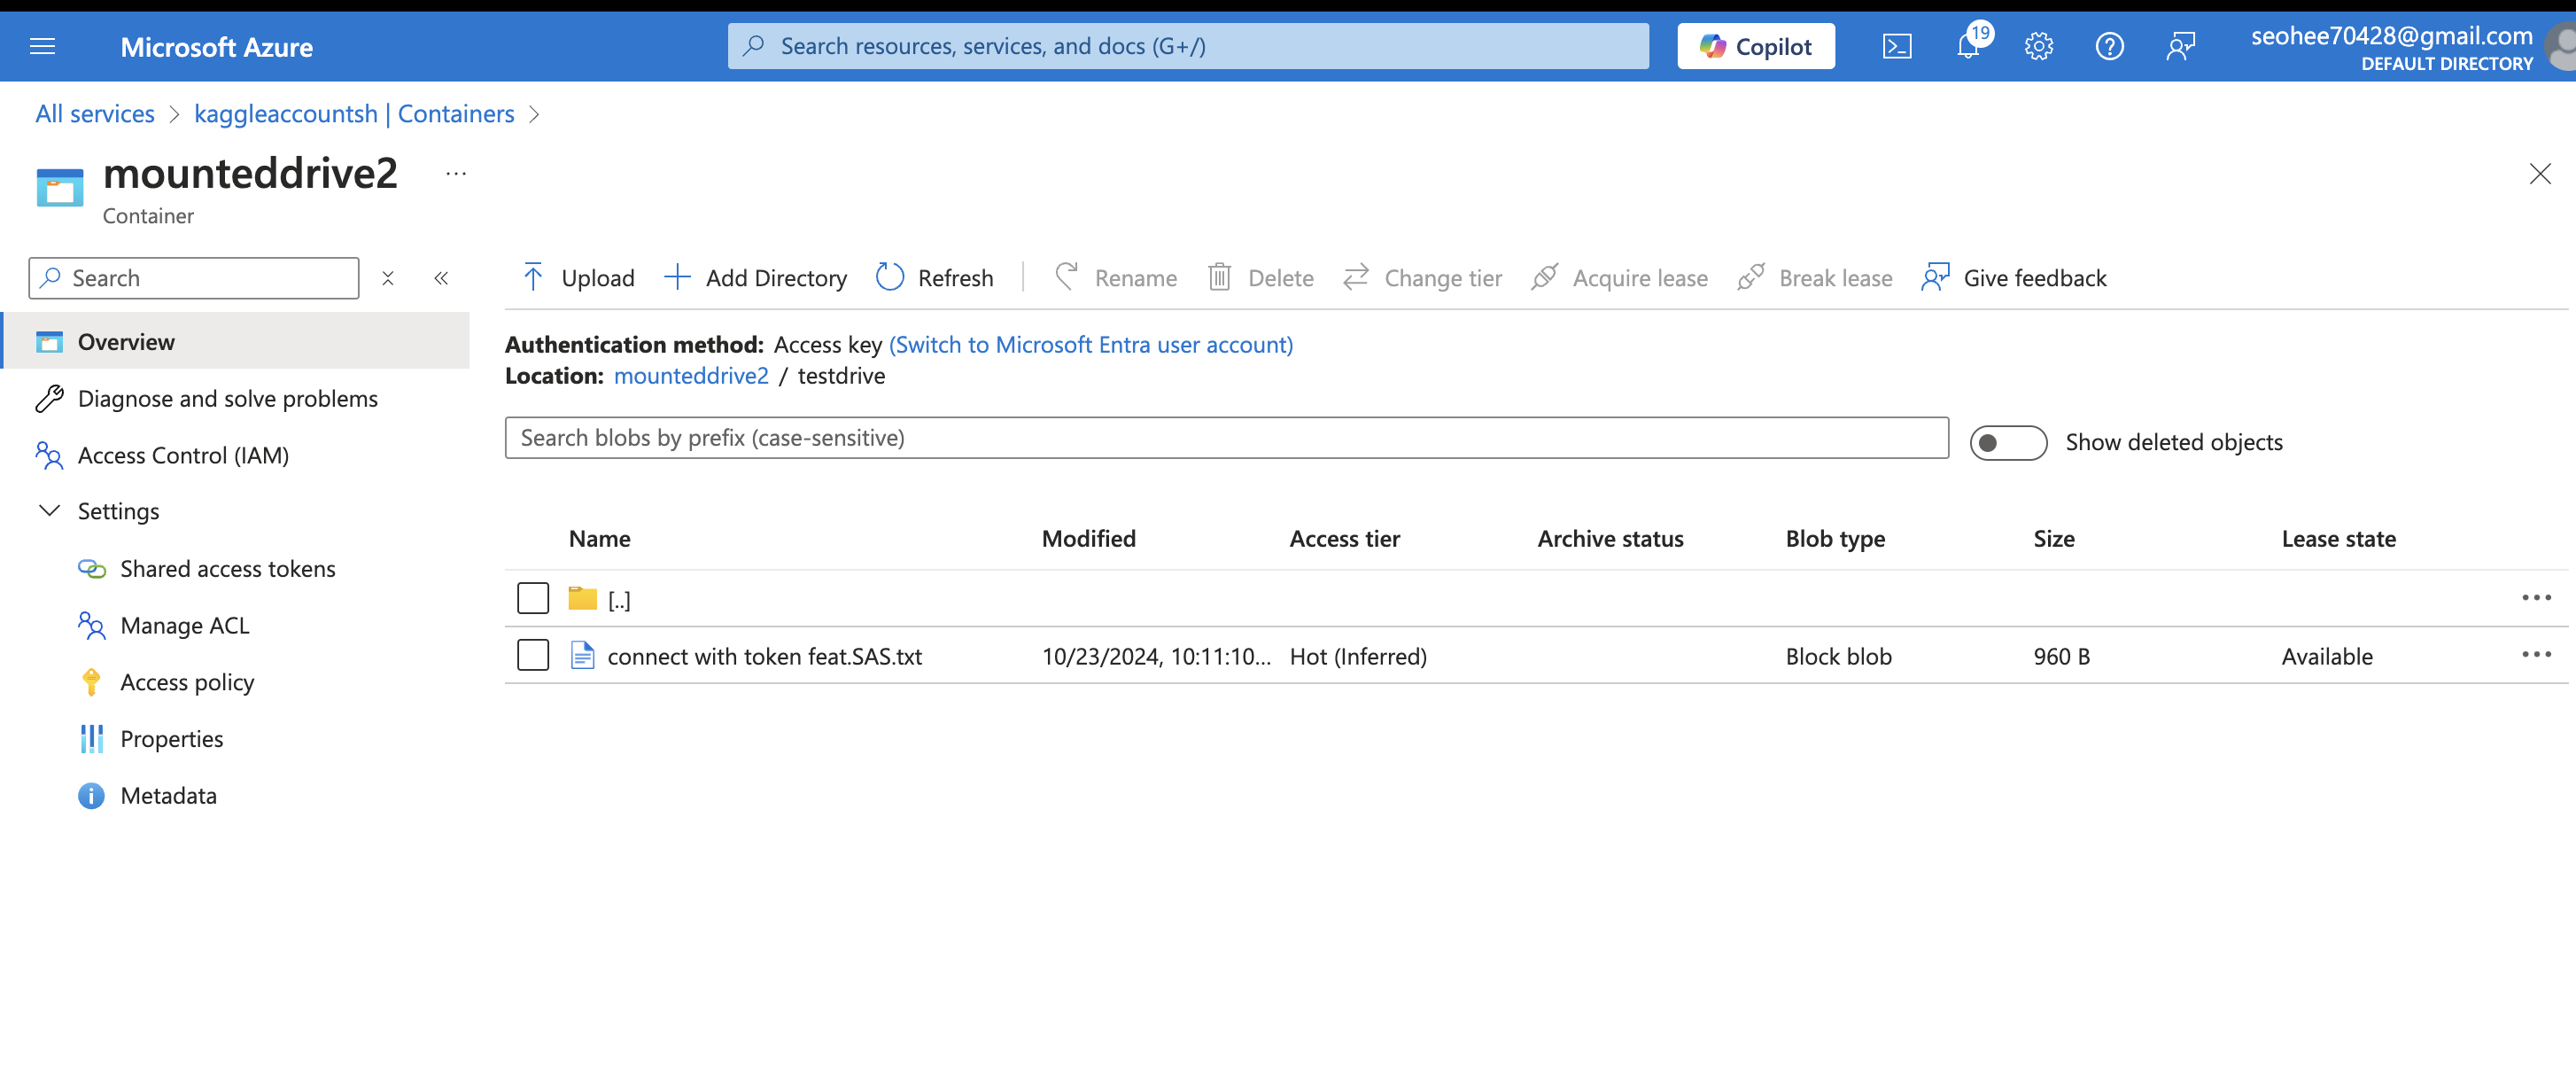This screenshot has height=1074, width=2576.
Task: Open the Overview menu item
Action: click(x=125, y=340)
